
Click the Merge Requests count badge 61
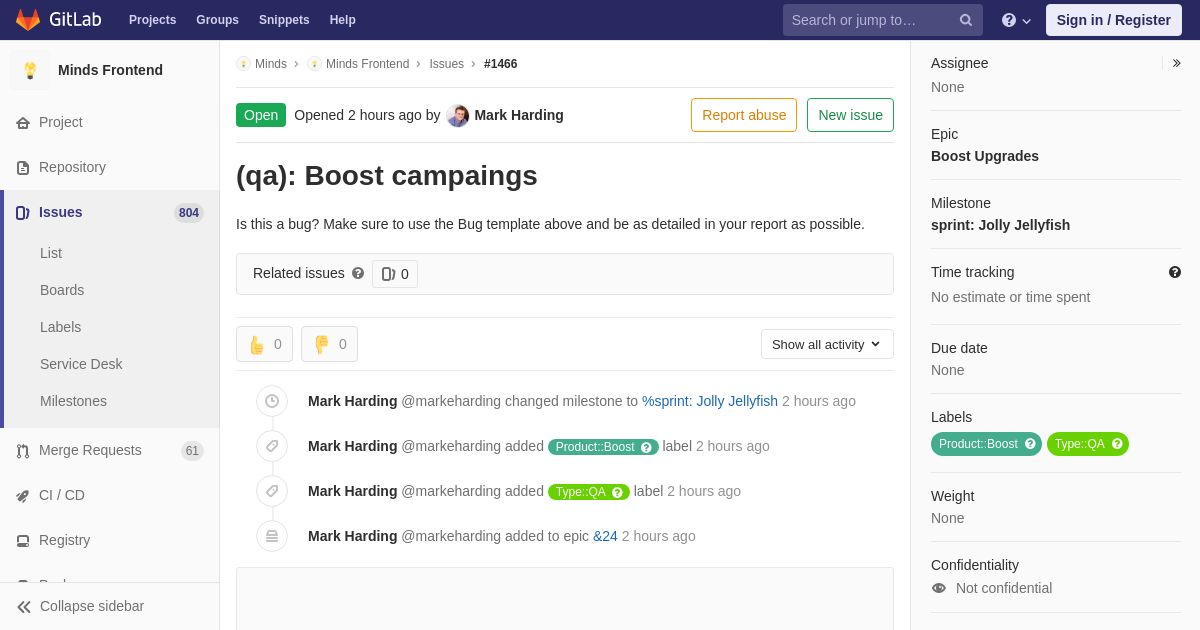tap(192, 451)
